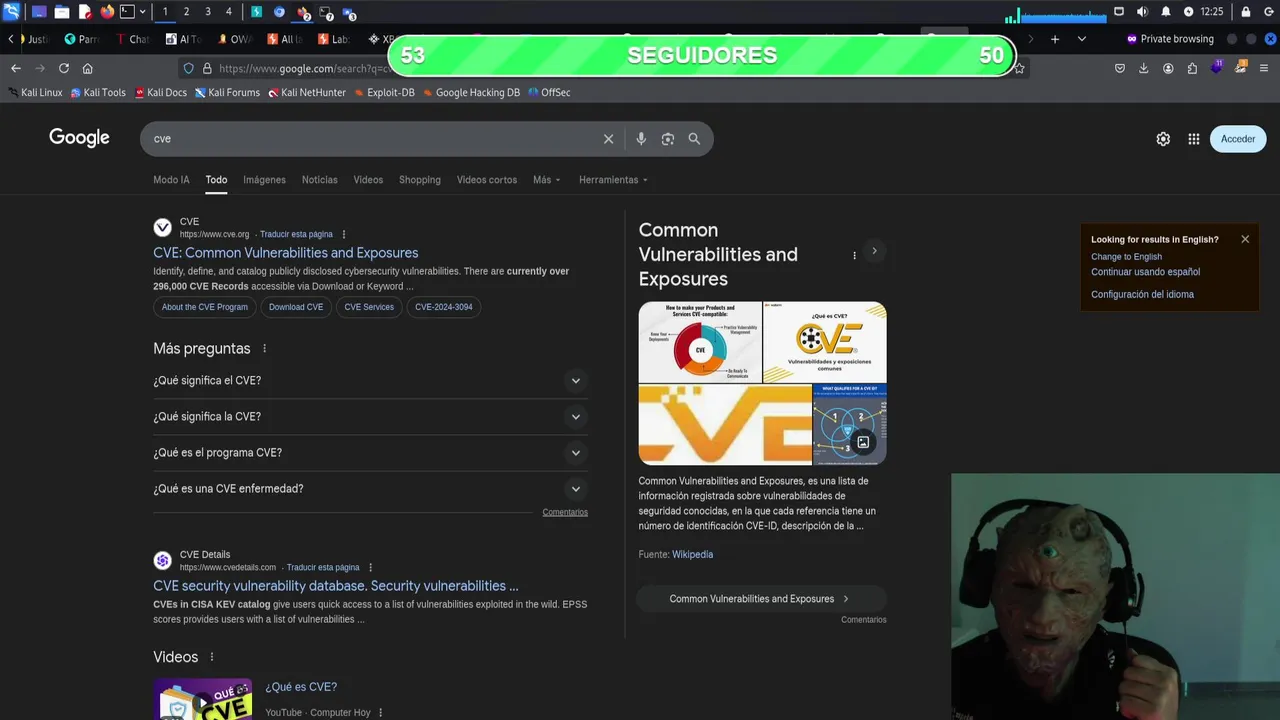Click the About the CVE Program chip

(205, 307)
